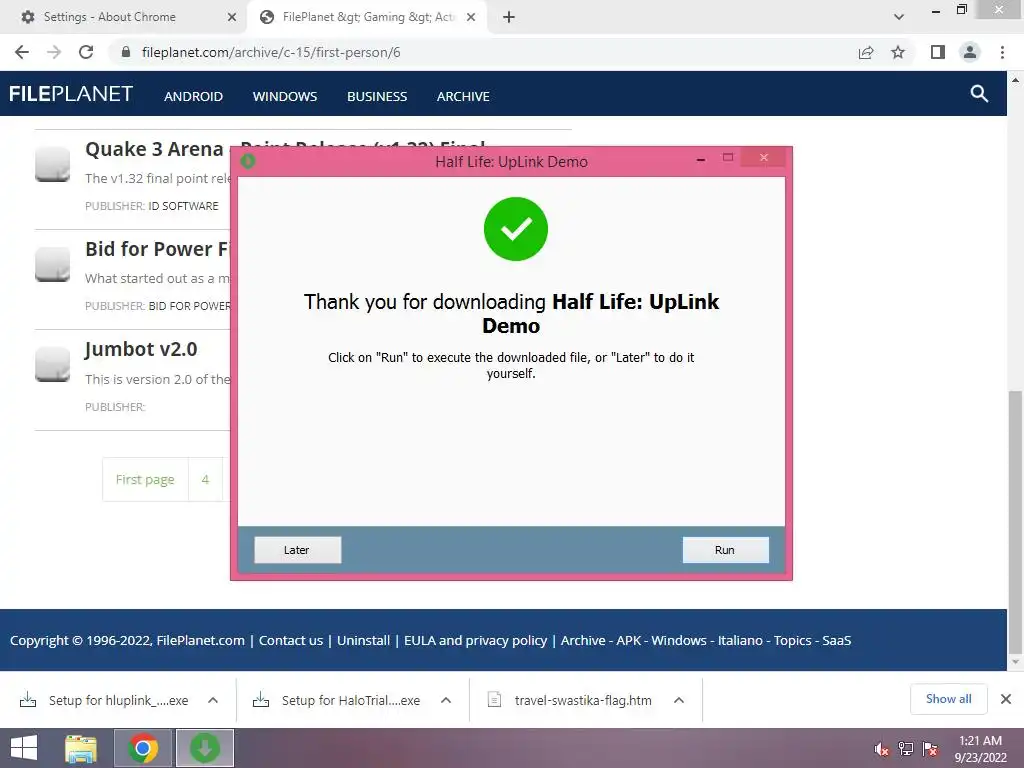Viewport: 1024px width, 768px height.
Task: Switch to the FilePlanet Gaming tab
Action: click(369, 17)
